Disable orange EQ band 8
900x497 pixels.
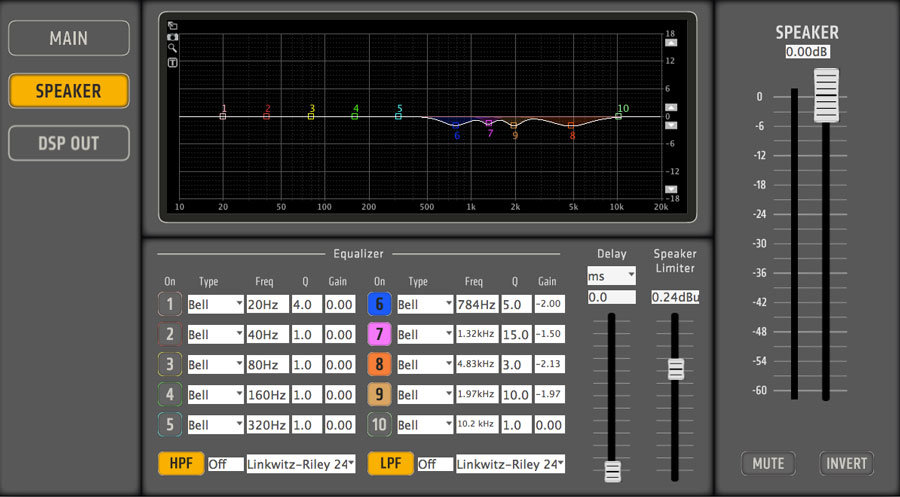coord(379,364)
